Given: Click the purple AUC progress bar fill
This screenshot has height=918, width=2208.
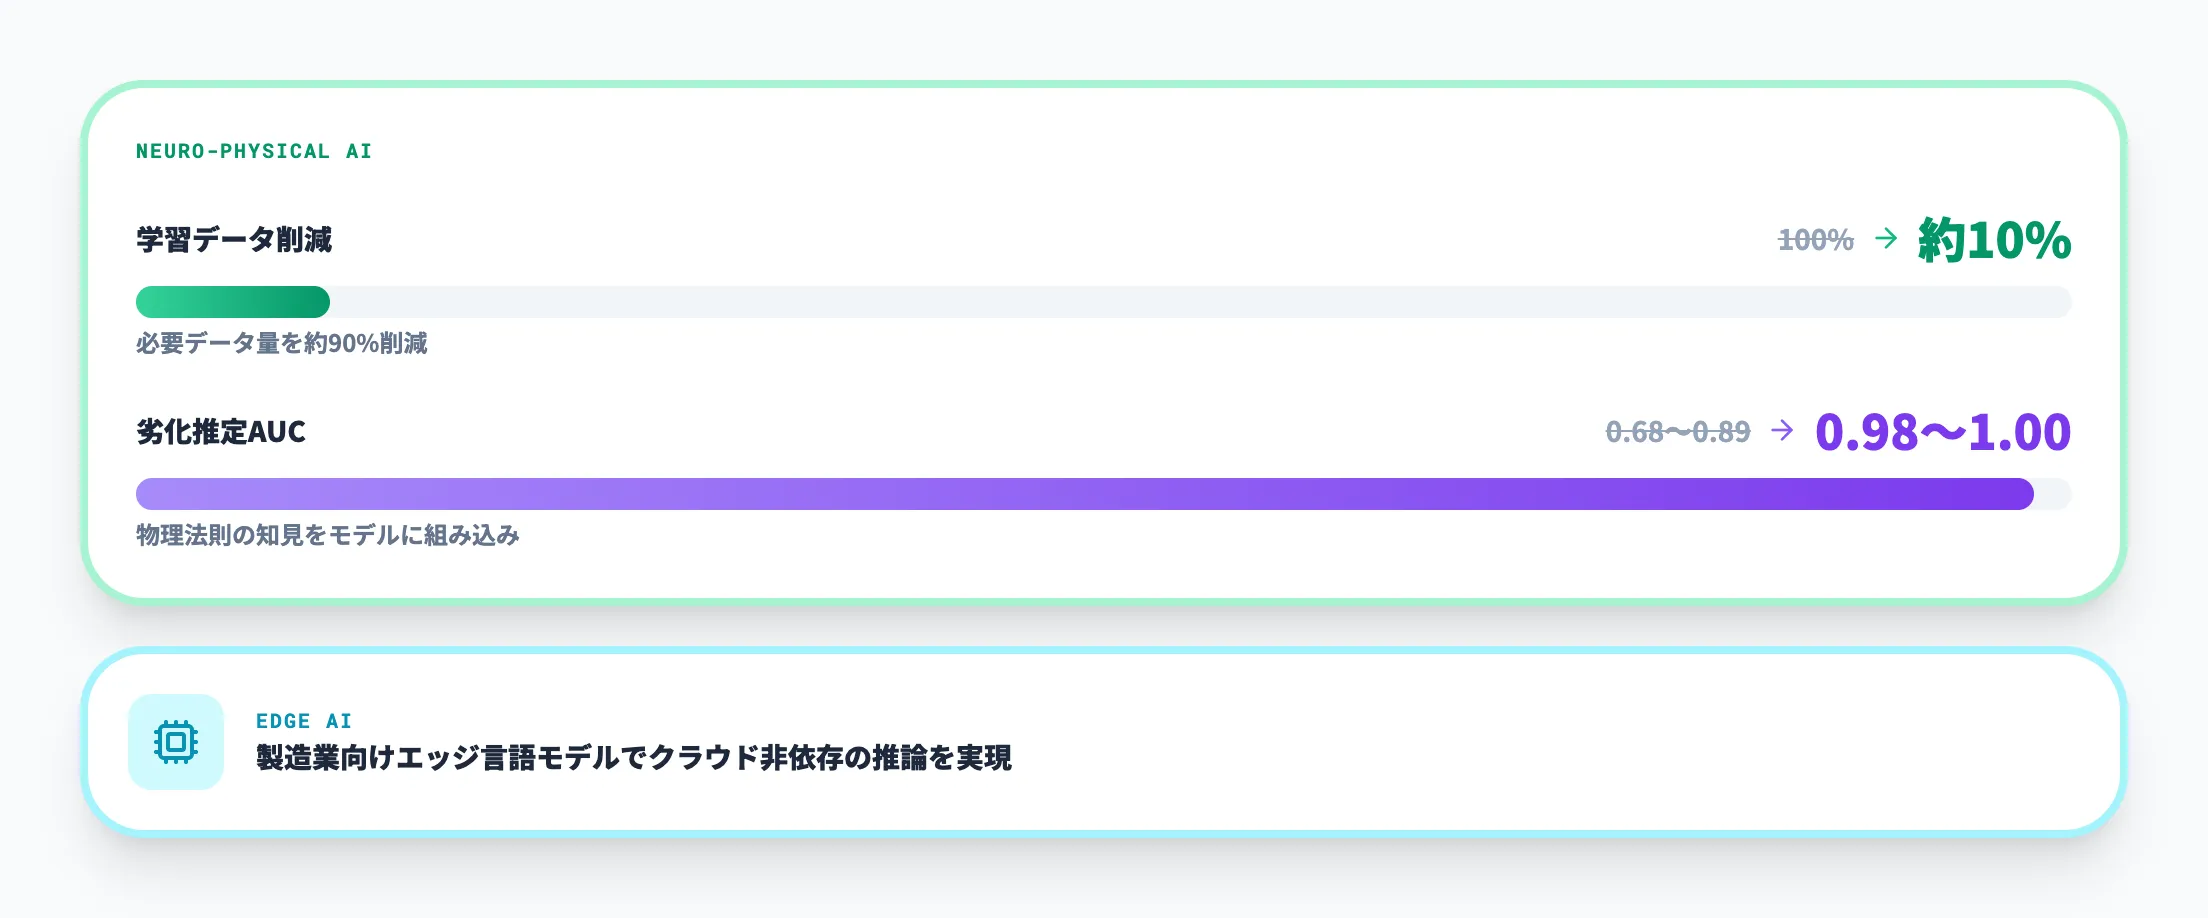Looking at the screenshot, I should click(x=1084, y=494).
